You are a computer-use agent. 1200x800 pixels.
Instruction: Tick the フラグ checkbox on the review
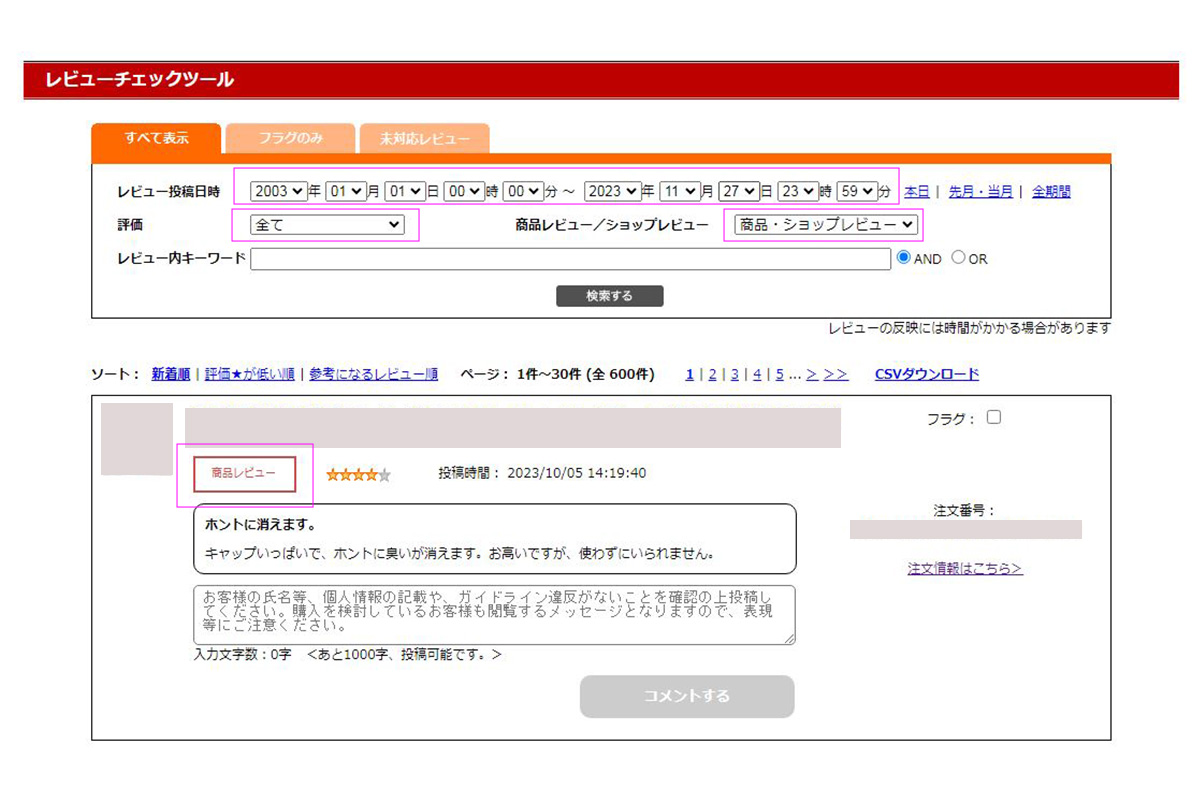click(x=993, y=418)
